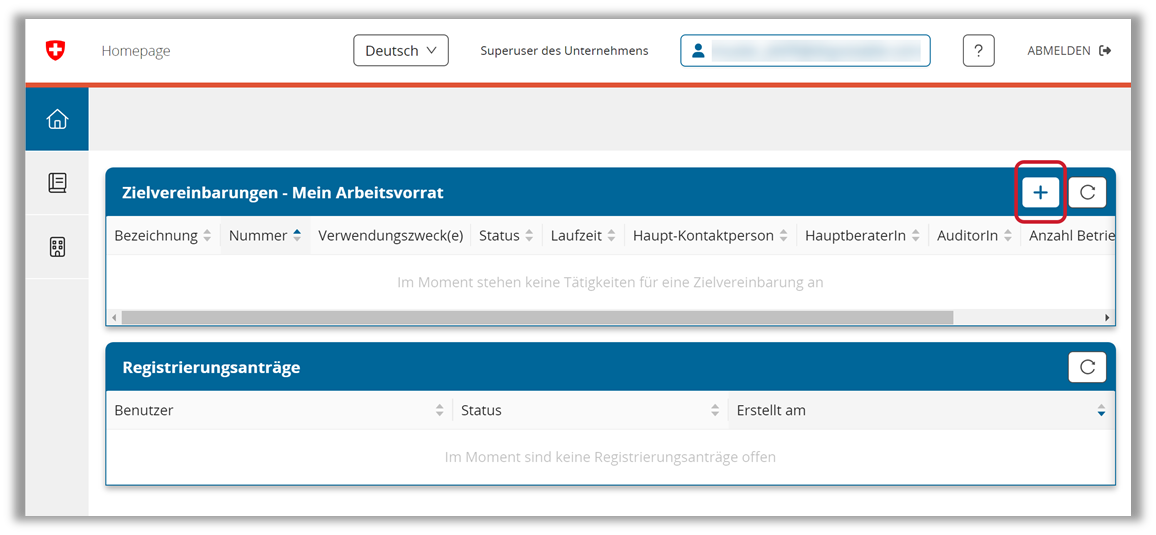Open the document list sidebar icon

(57, 183)
